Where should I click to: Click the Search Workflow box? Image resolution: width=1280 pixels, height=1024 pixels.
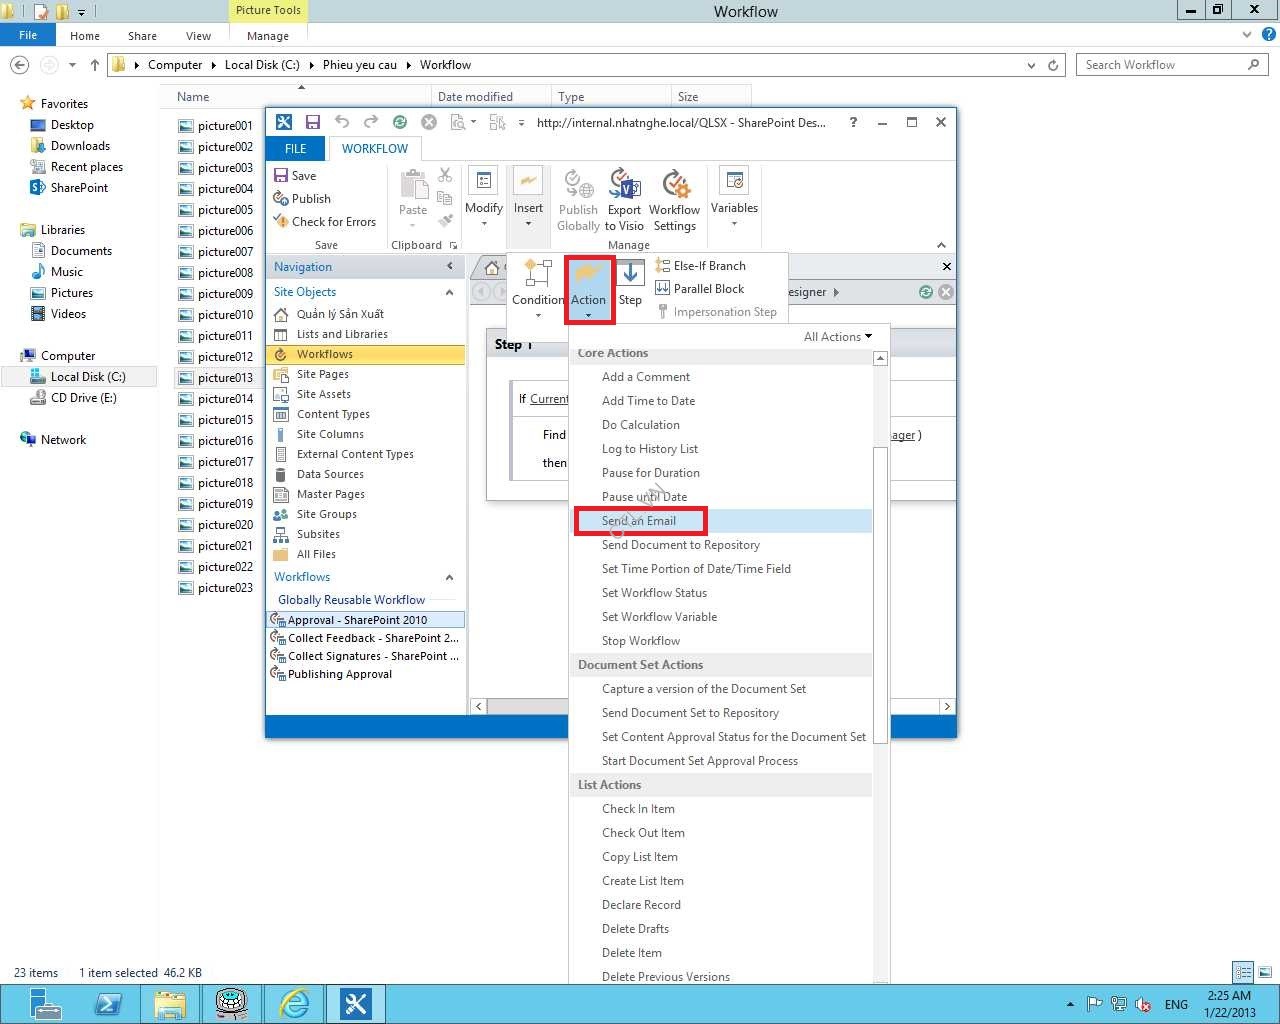coord(1162,65)
